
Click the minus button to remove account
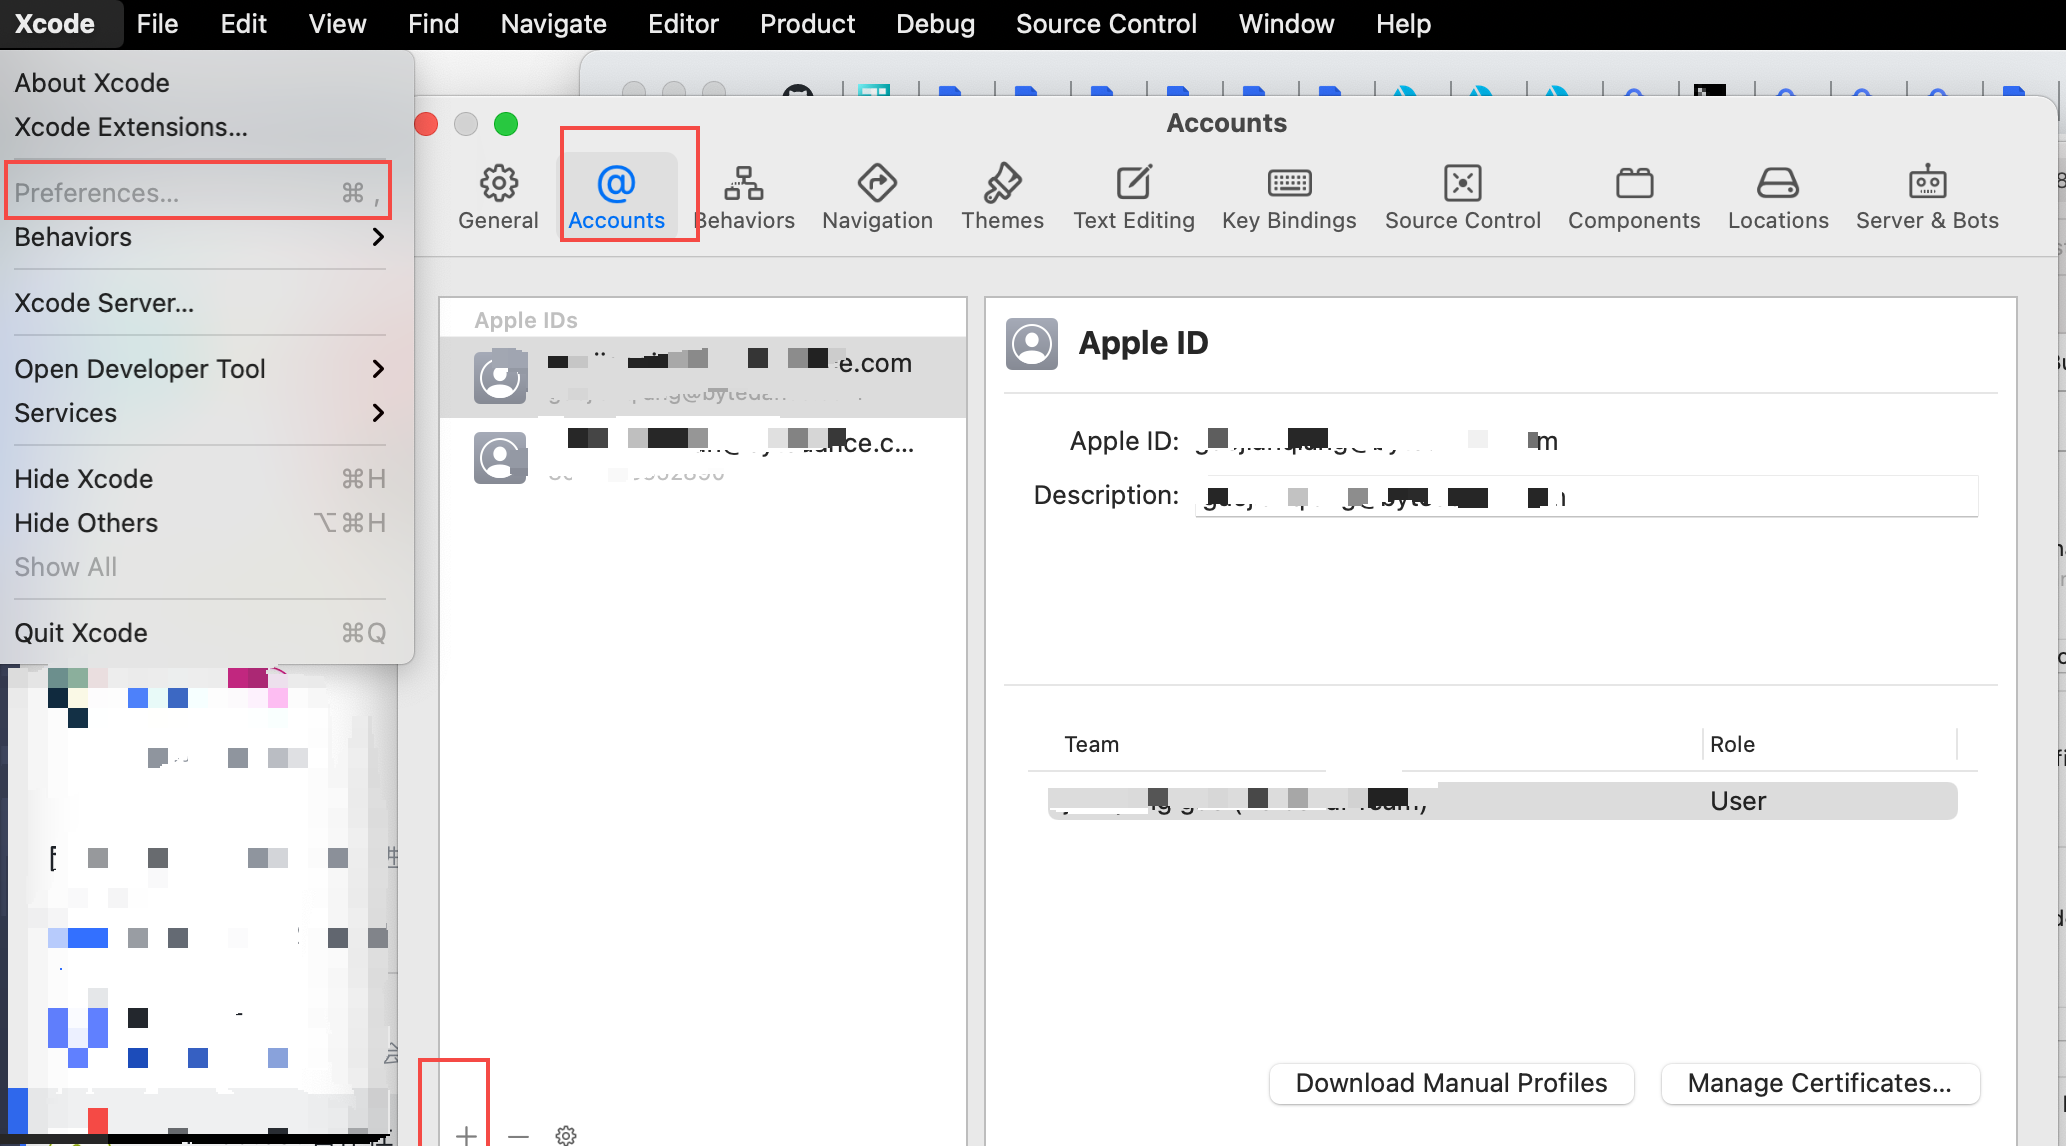(x=518, y=1135)
